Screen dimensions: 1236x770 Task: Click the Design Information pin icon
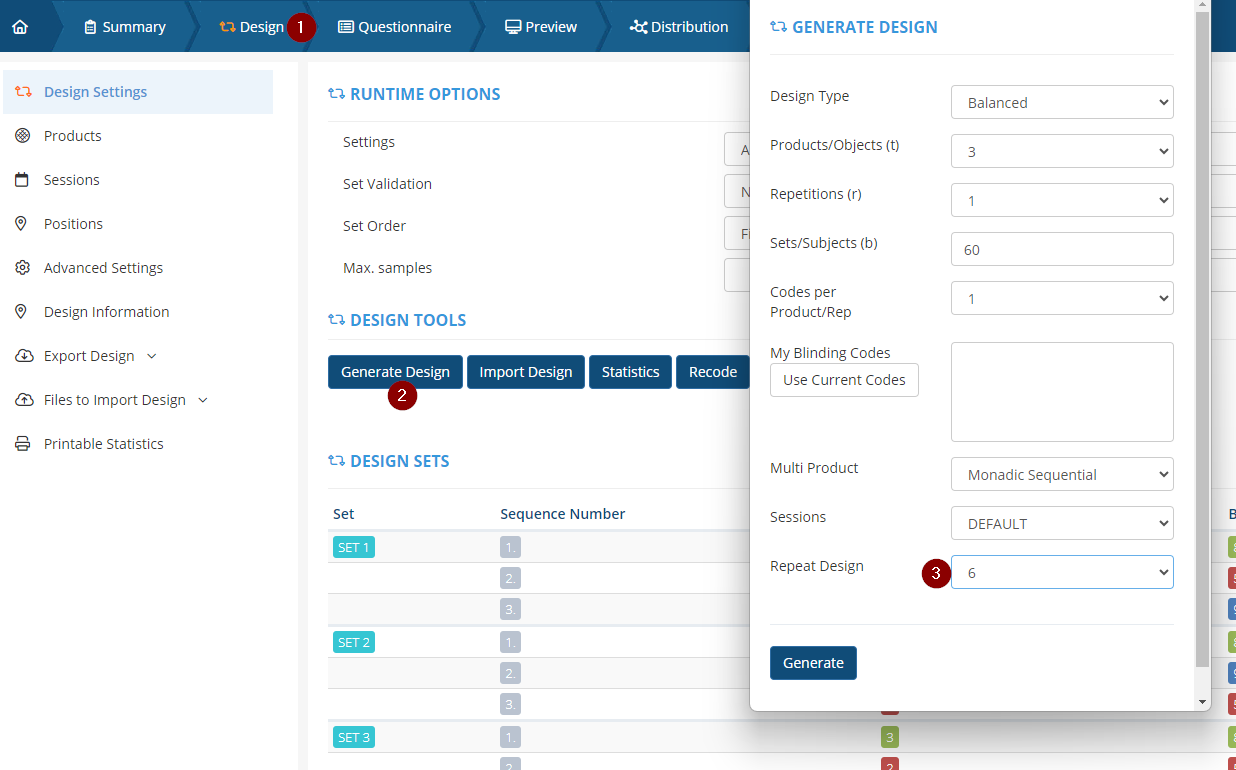22,312
